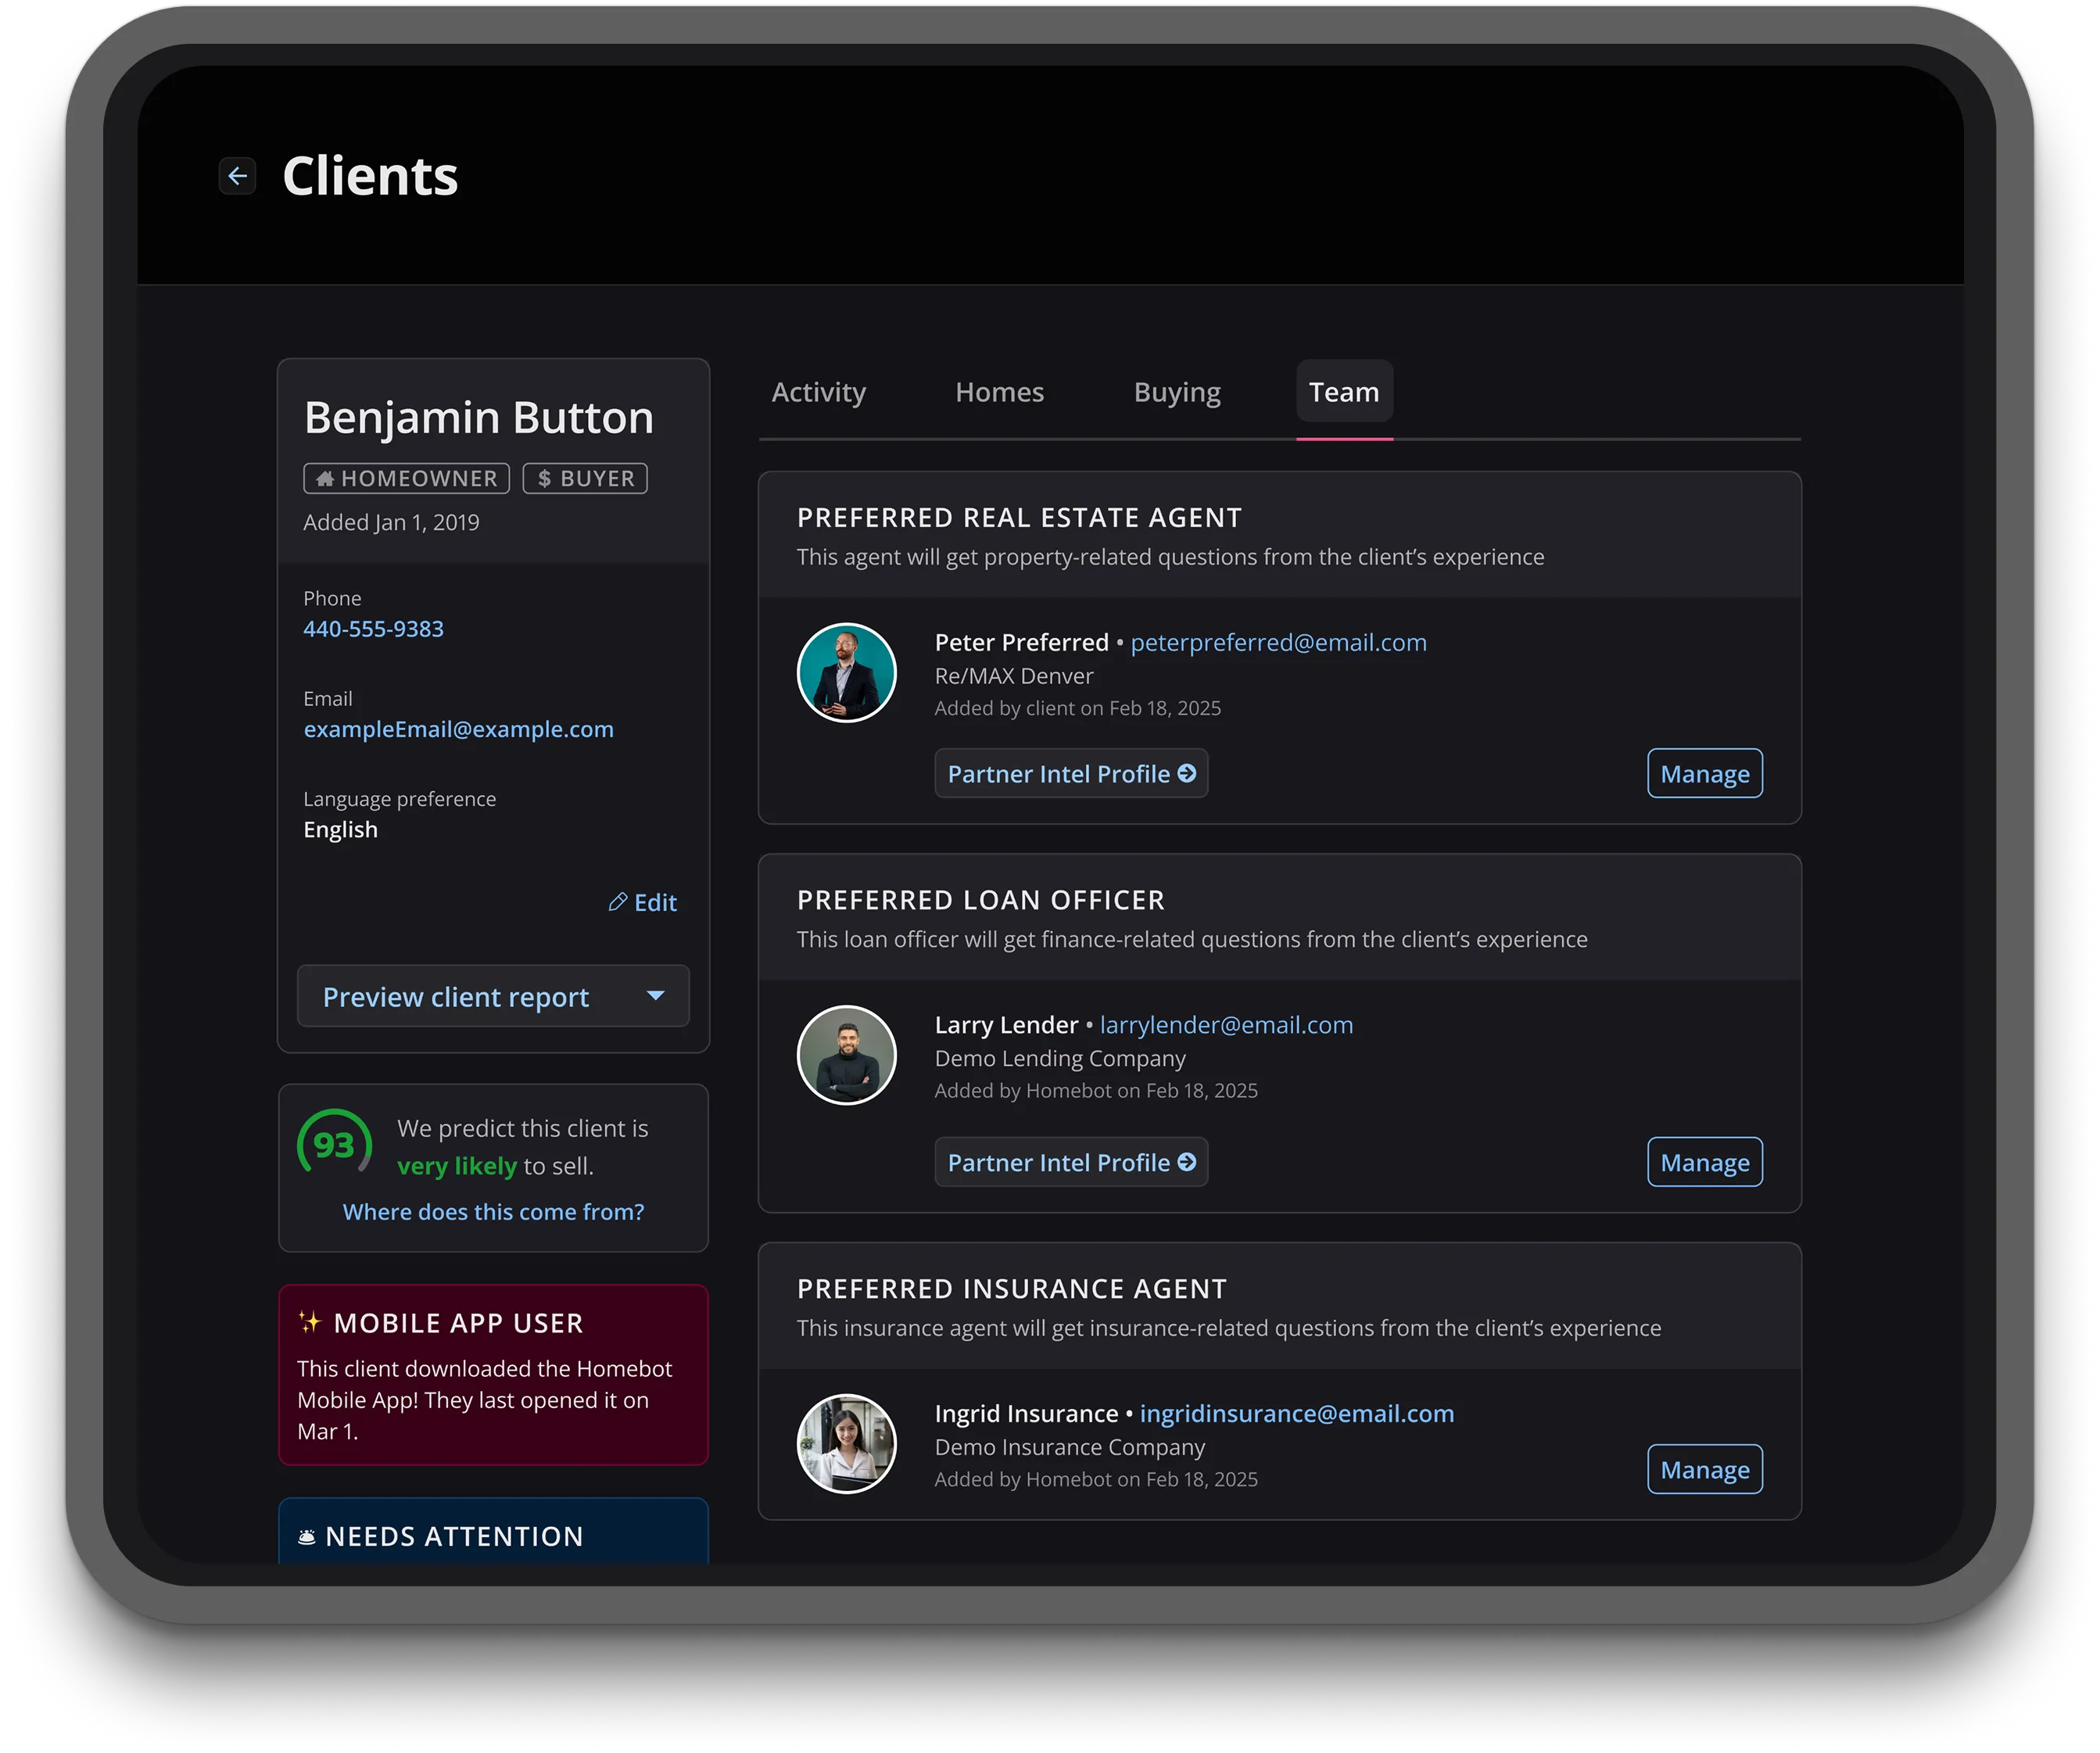The width and height of the screenshot is (2100, 1753).
Task: Click 'Demo Insurance Company' text
Action: [1070, 1447]
